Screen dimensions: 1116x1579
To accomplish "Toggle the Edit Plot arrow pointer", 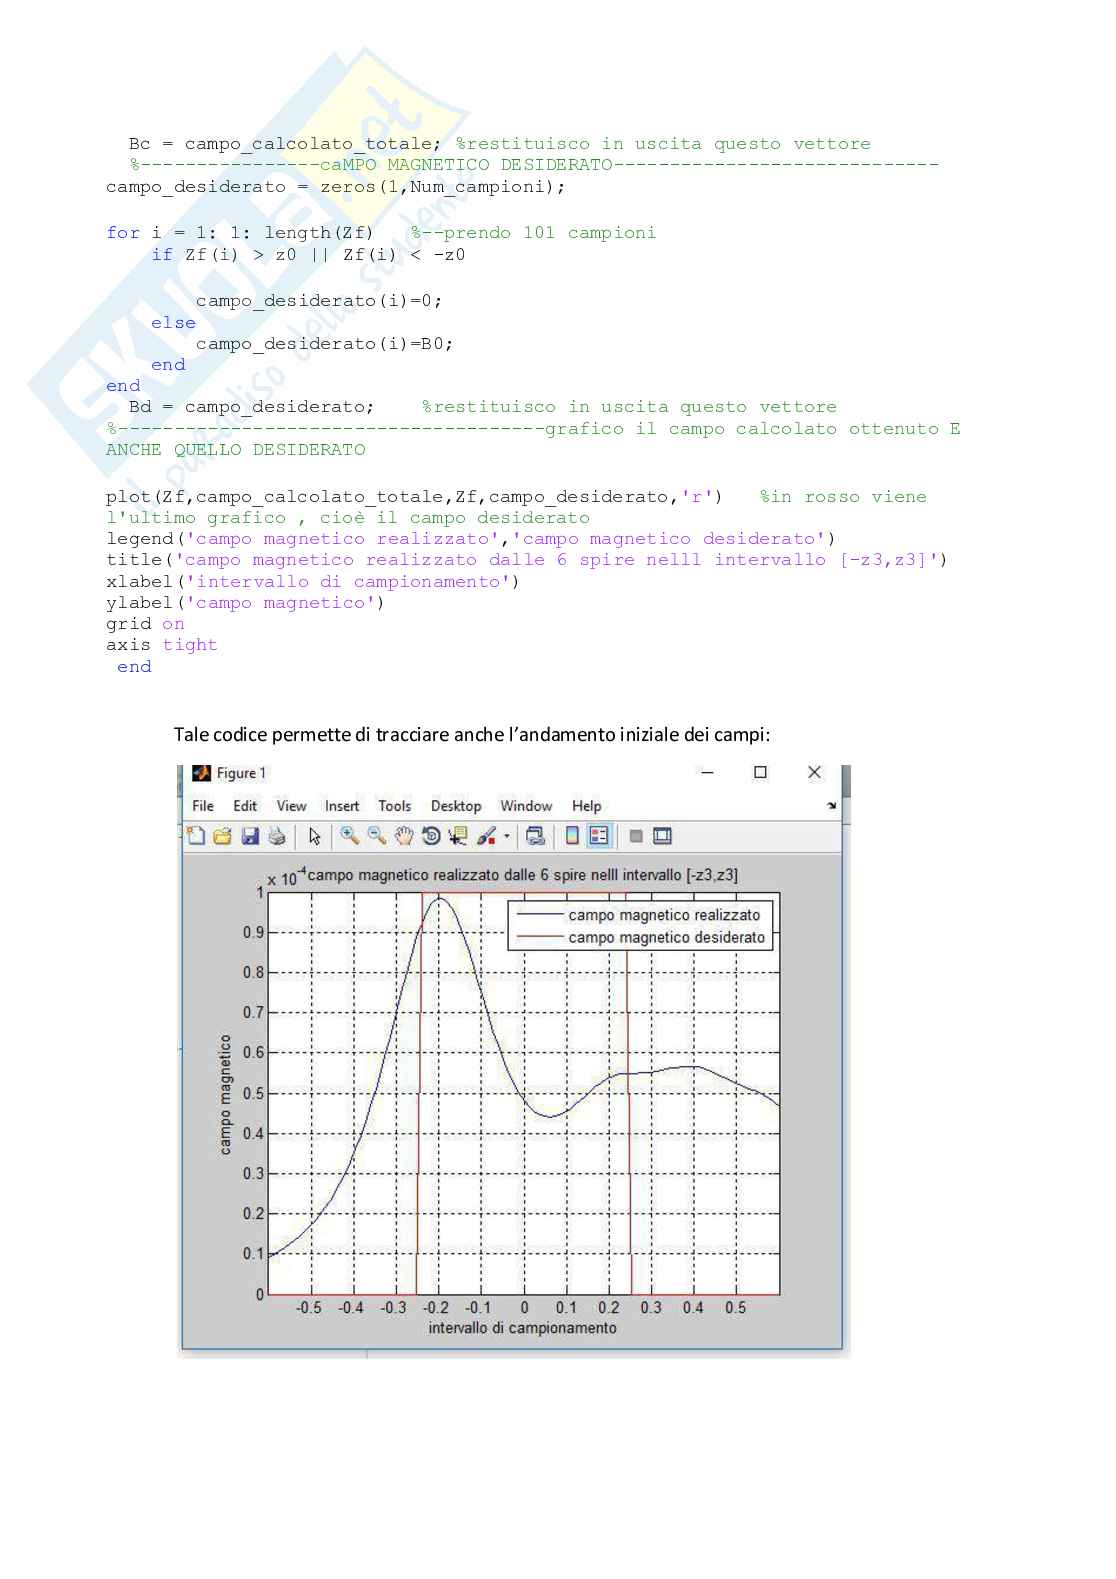I will [315, 836].
